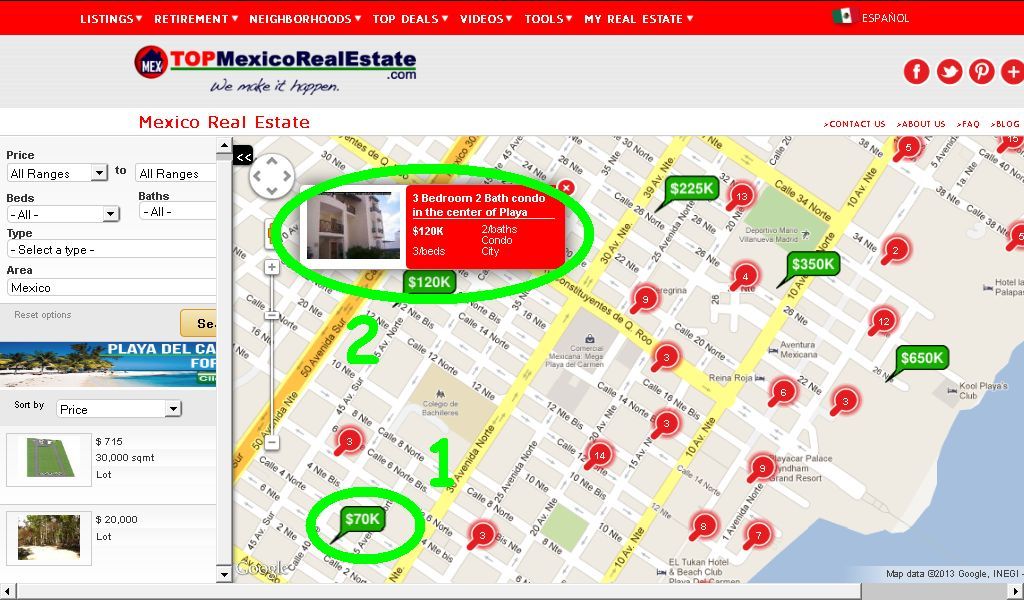
Task: Click the Playa del Carmen beach banner
Action: (x=108, y=364)
